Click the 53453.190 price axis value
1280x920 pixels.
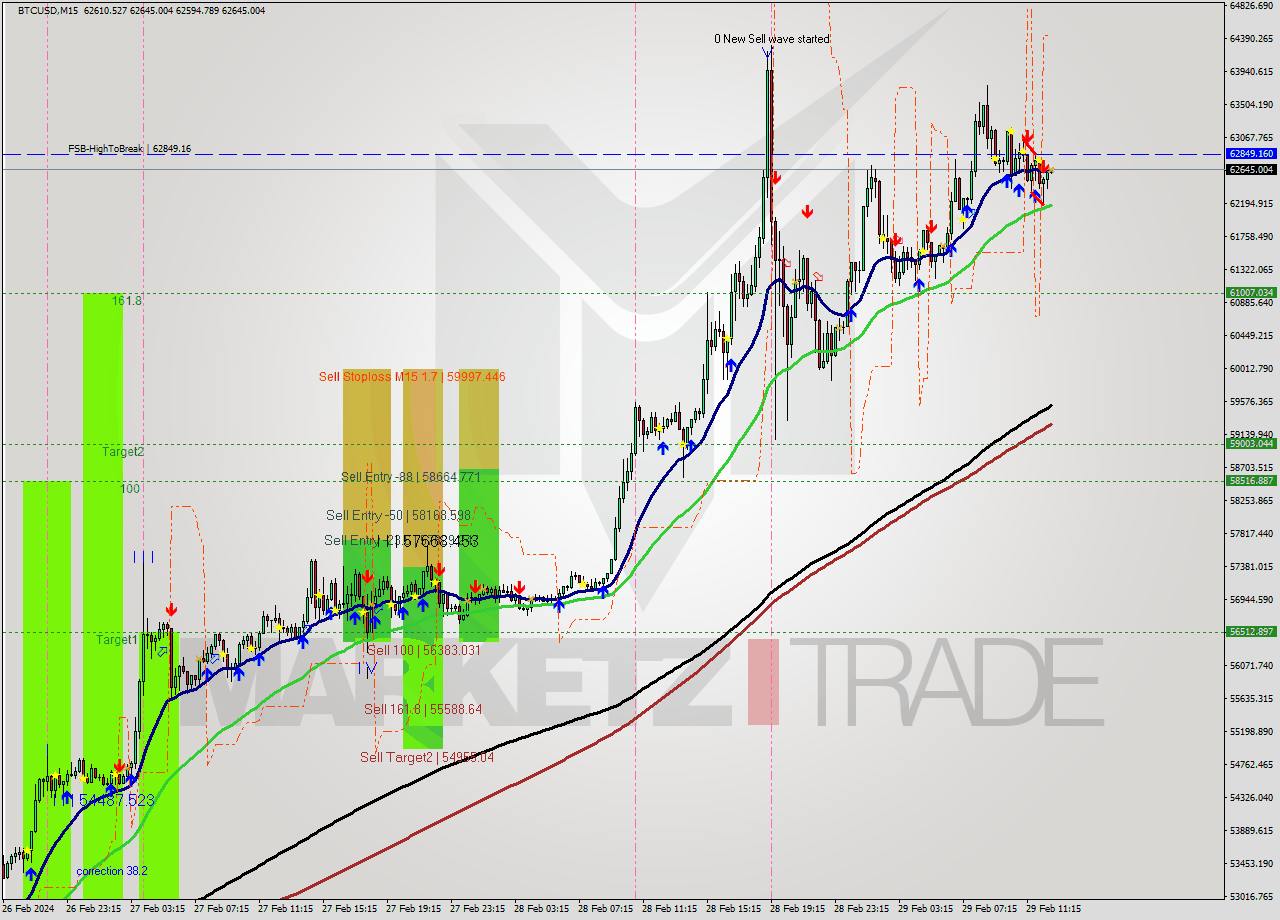tap(1250, 863)
